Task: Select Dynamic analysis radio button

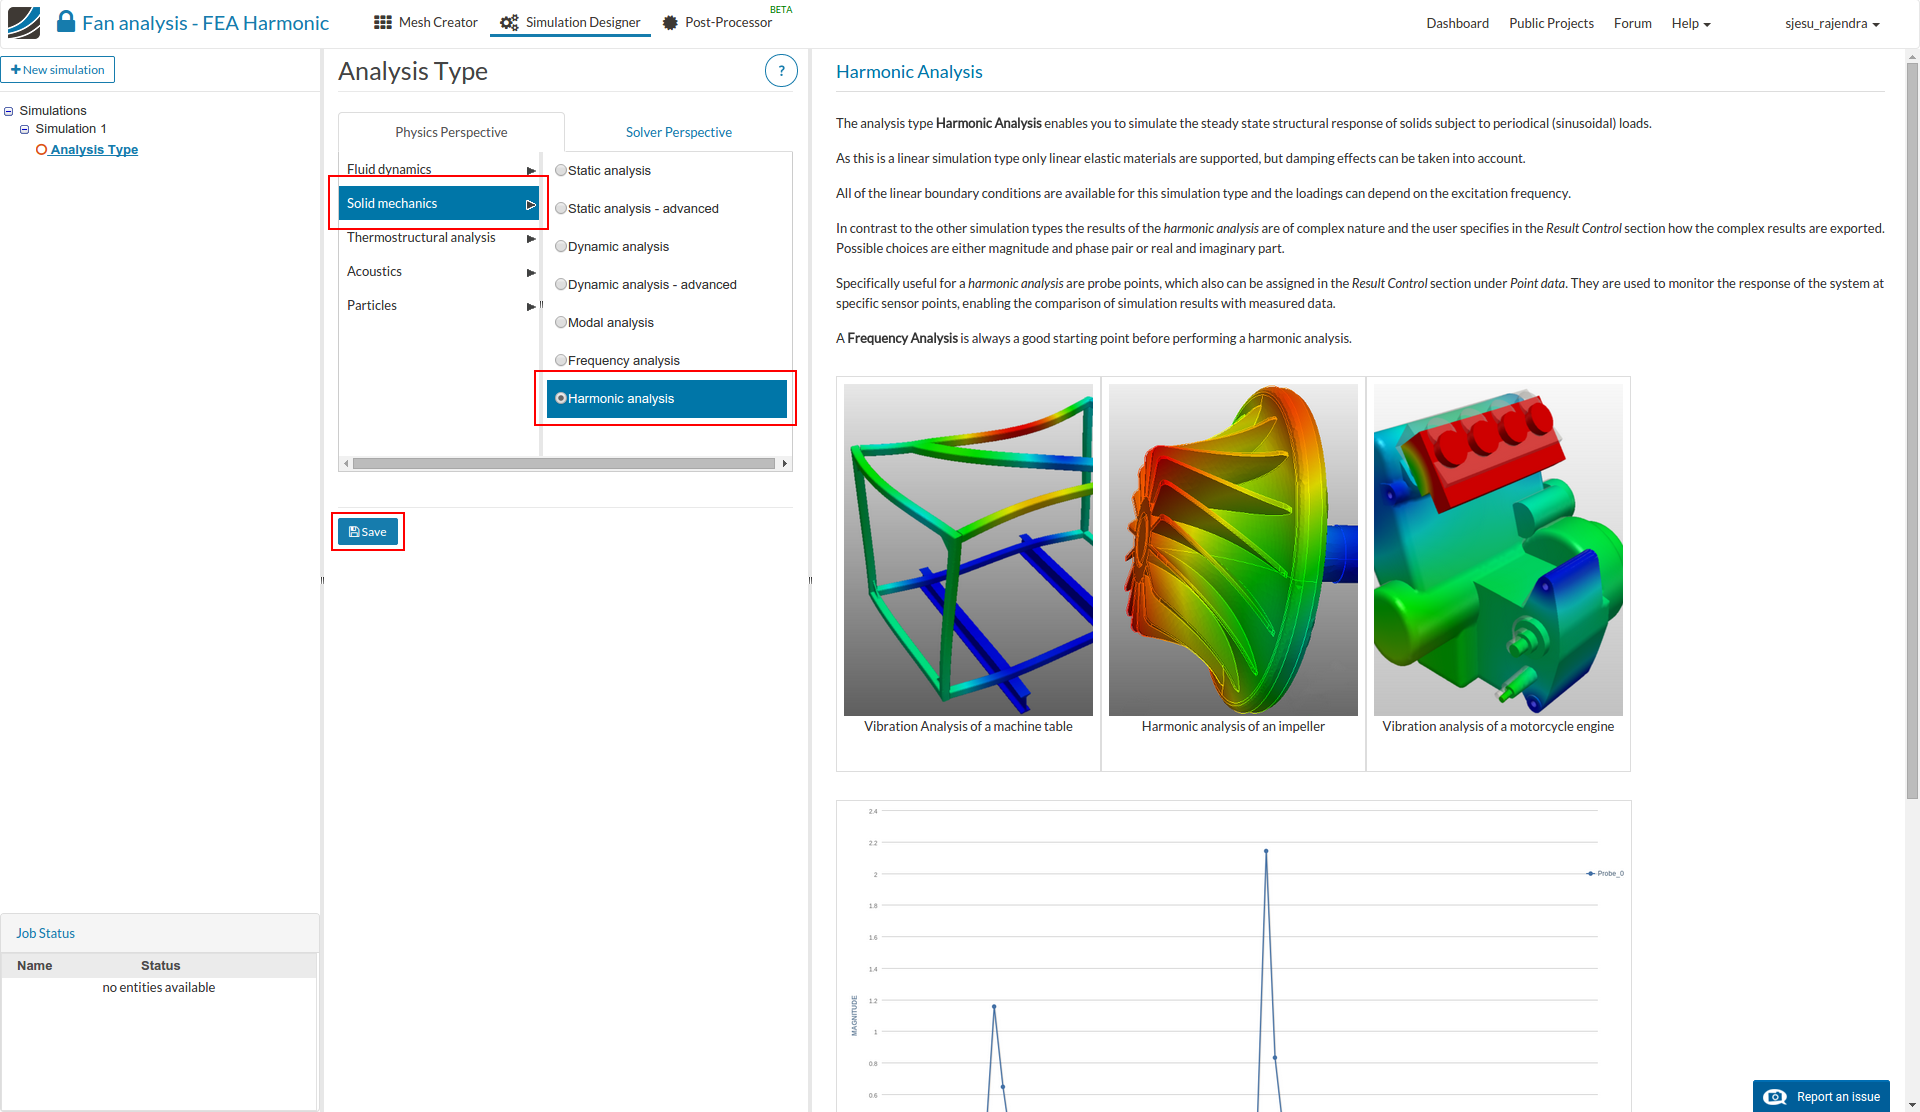Action: click(561, 246)
